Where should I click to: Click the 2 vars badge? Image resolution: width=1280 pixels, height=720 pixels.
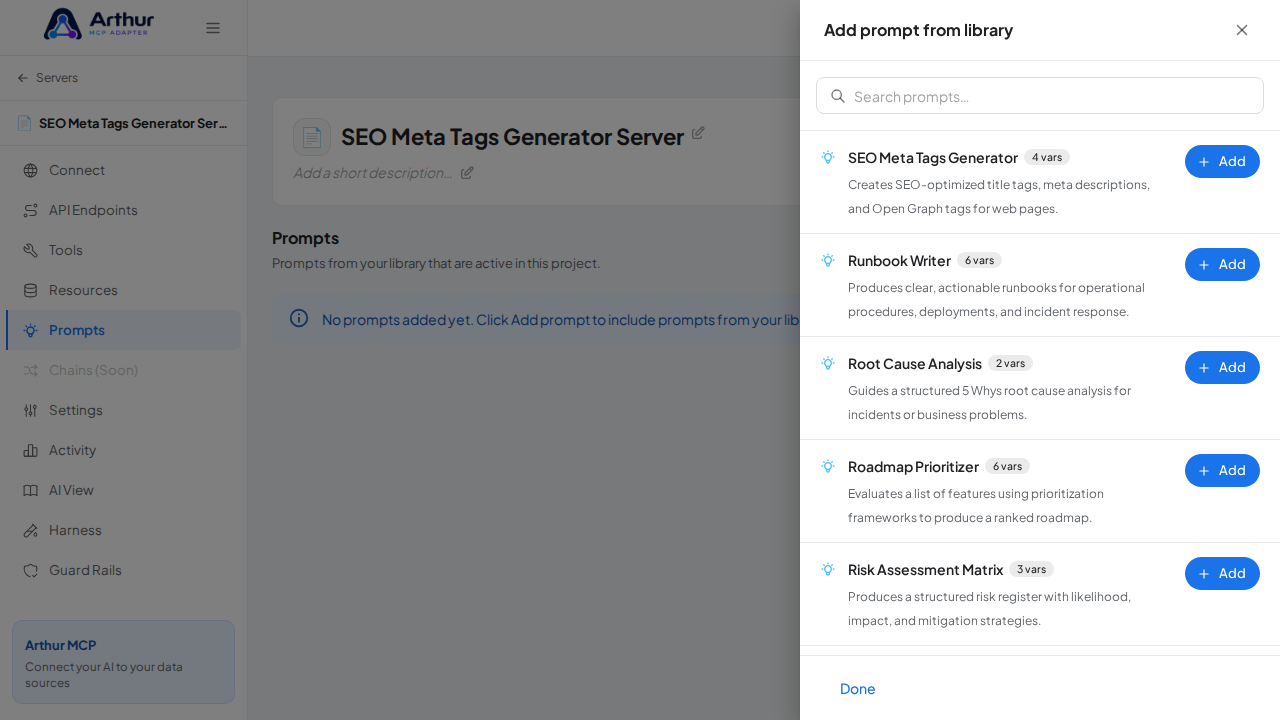(x=1010, y=363)
